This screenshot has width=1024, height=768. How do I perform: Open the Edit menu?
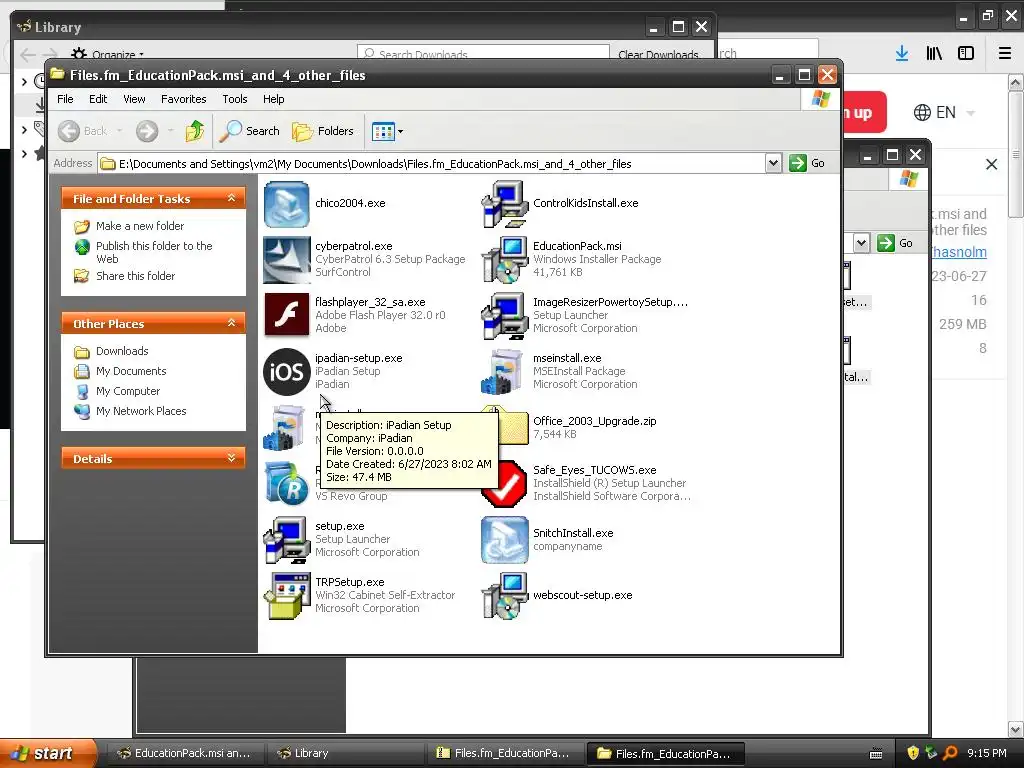[98, 99]
